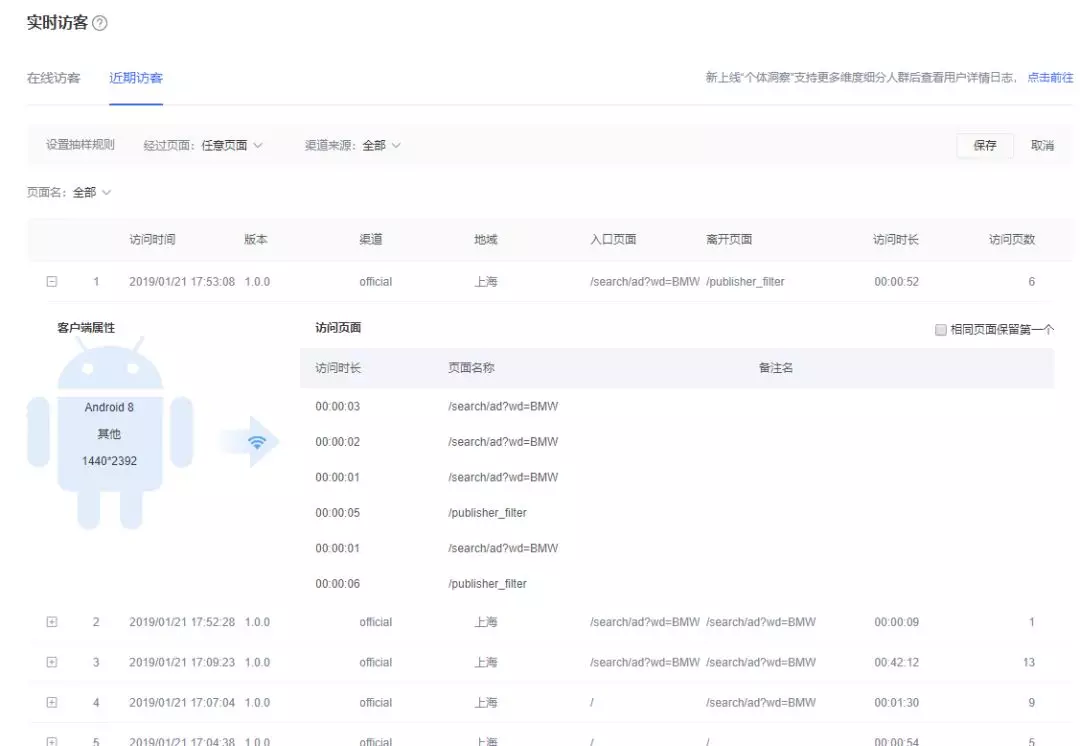Open the 页面名 全部 dropdown
This screenshot has width=1080, height=746.
[x=91, y=193]
